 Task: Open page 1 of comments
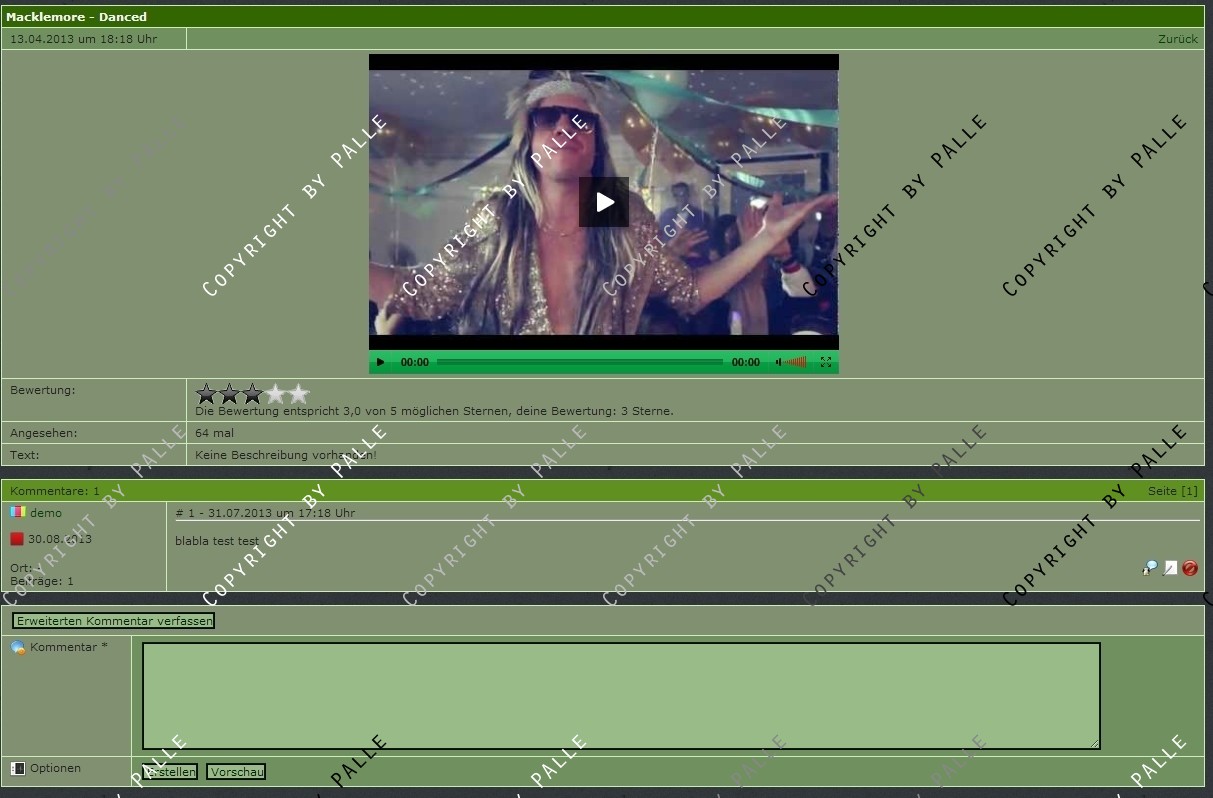pos(1189,491)
